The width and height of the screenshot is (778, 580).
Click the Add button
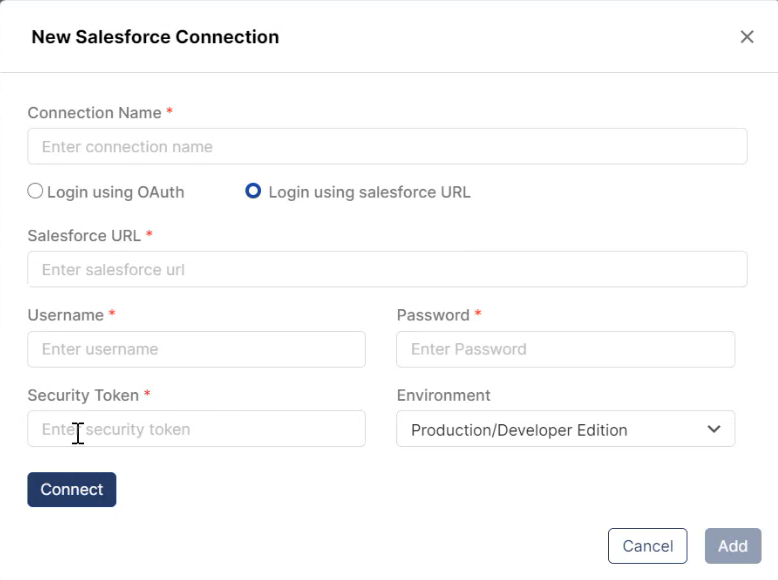tap(732, 546)
